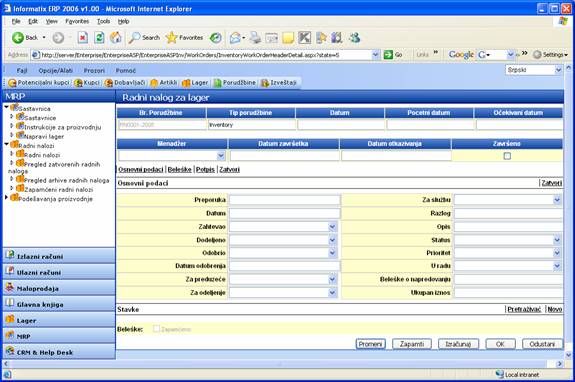The image size is (575, 382).
Task: Open the address bar URL dropdown
Action: 376,55
